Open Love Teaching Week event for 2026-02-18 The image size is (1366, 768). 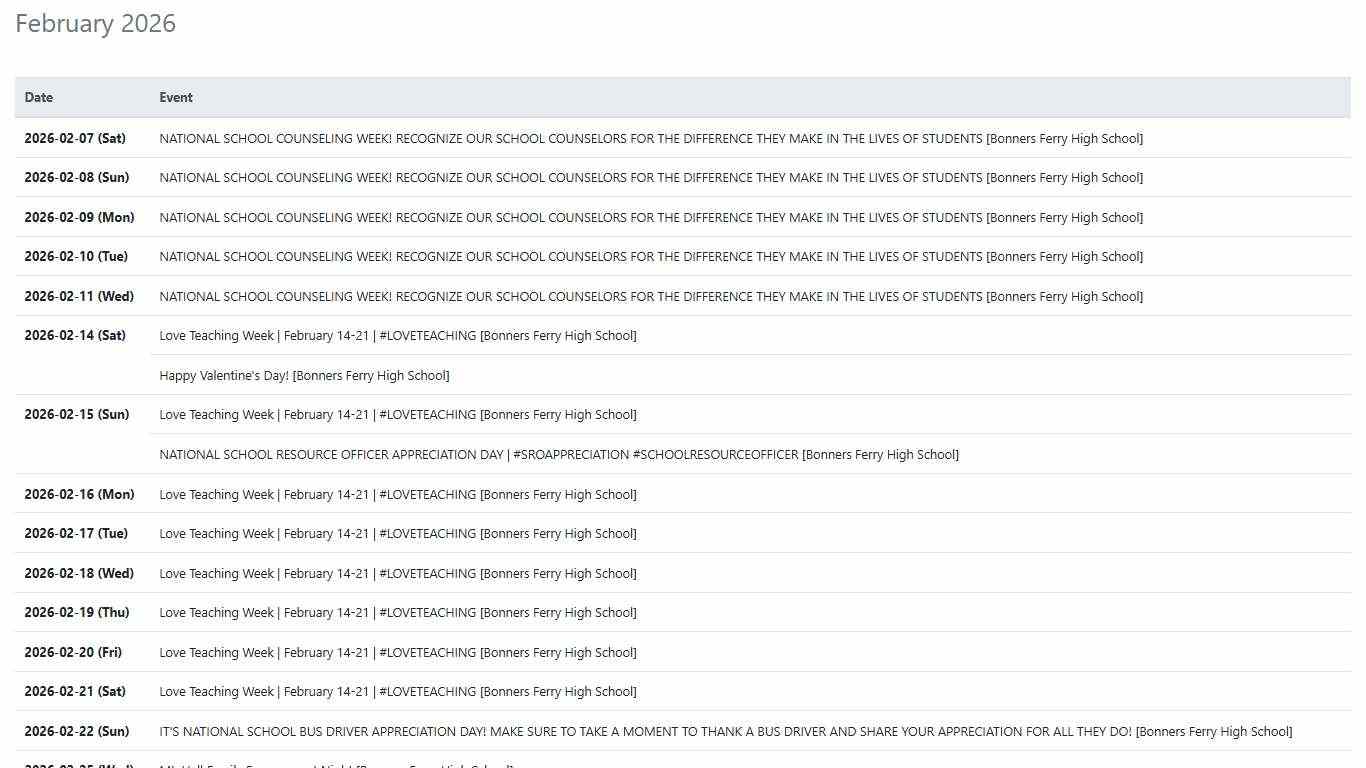click(397, 574)
